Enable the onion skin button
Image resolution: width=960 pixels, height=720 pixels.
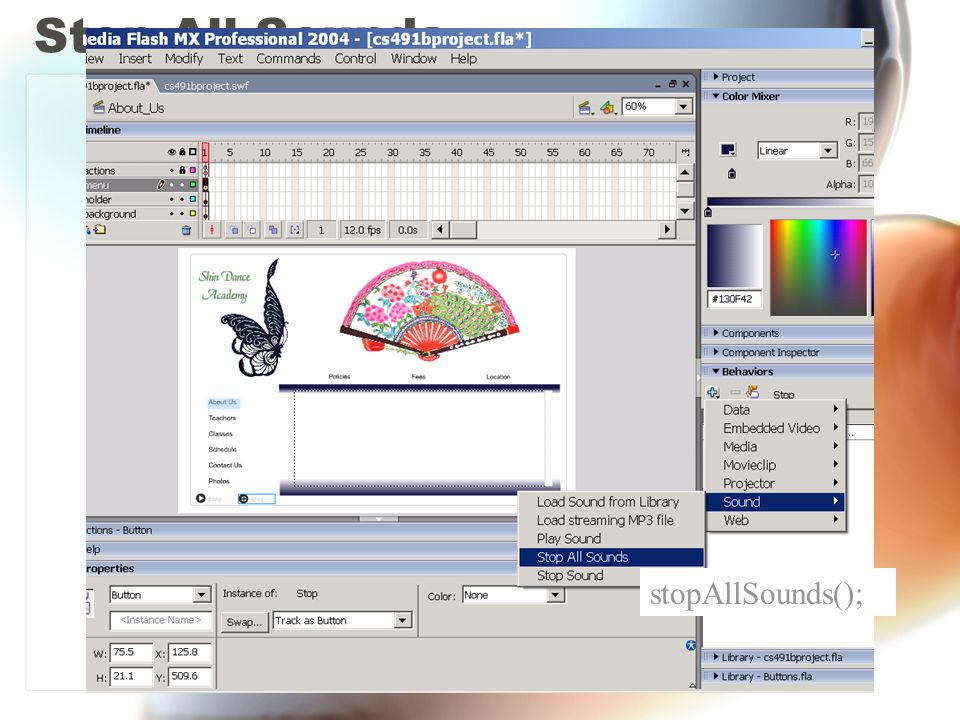pyautogui.click(x=234, y=230)
